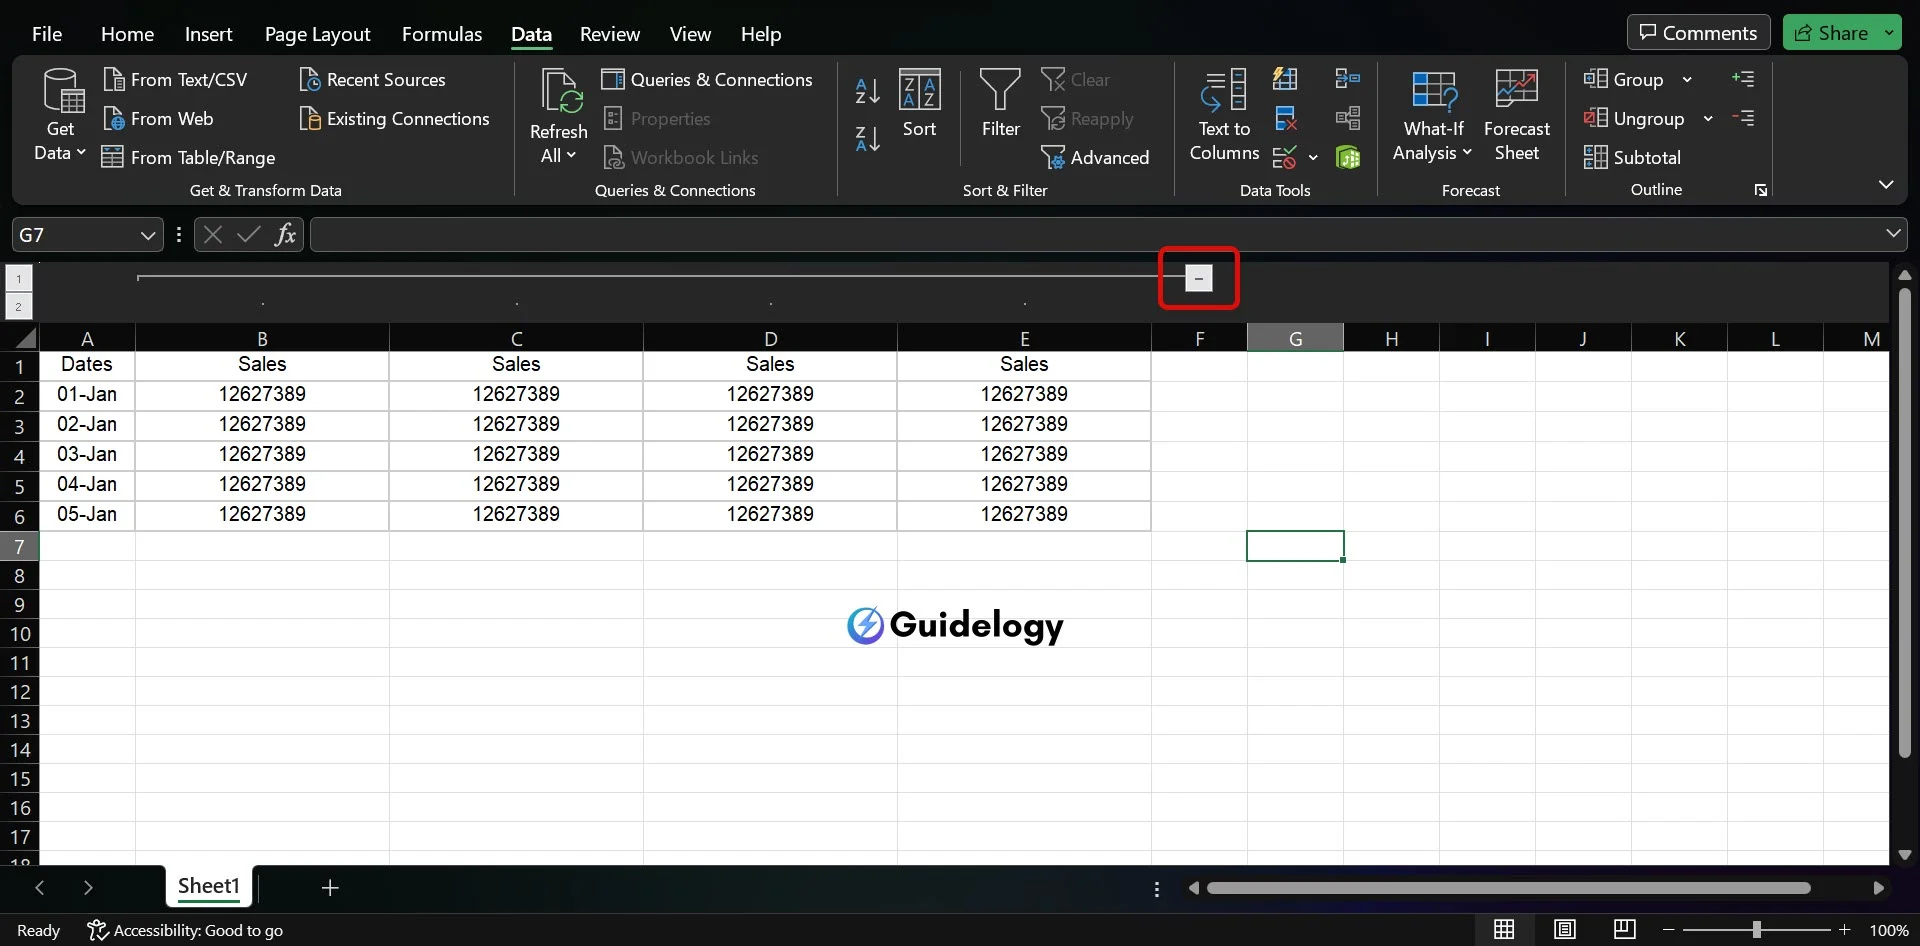
Task: Collapse column group with minus button
Action: point(1198,278)
